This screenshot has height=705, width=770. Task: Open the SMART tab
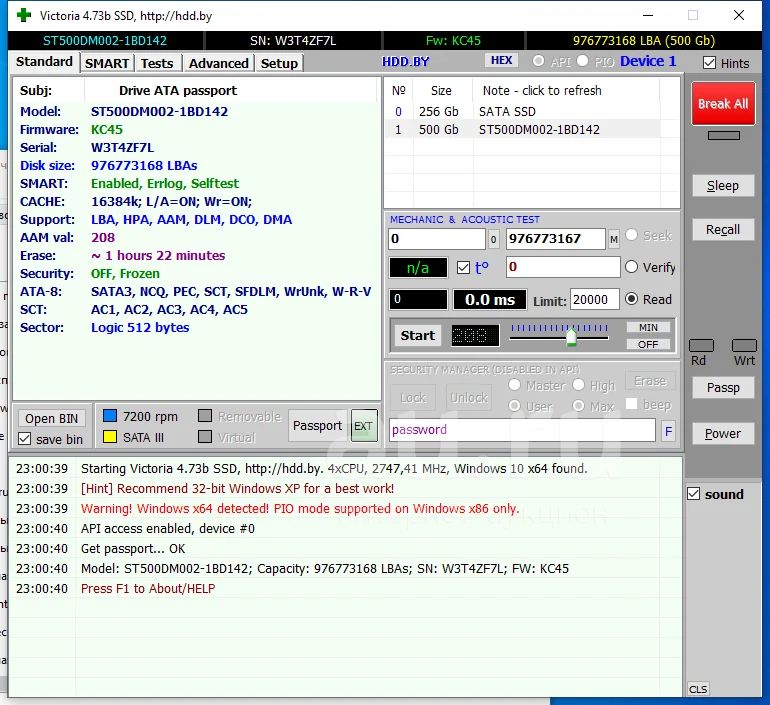coord(107,63)
